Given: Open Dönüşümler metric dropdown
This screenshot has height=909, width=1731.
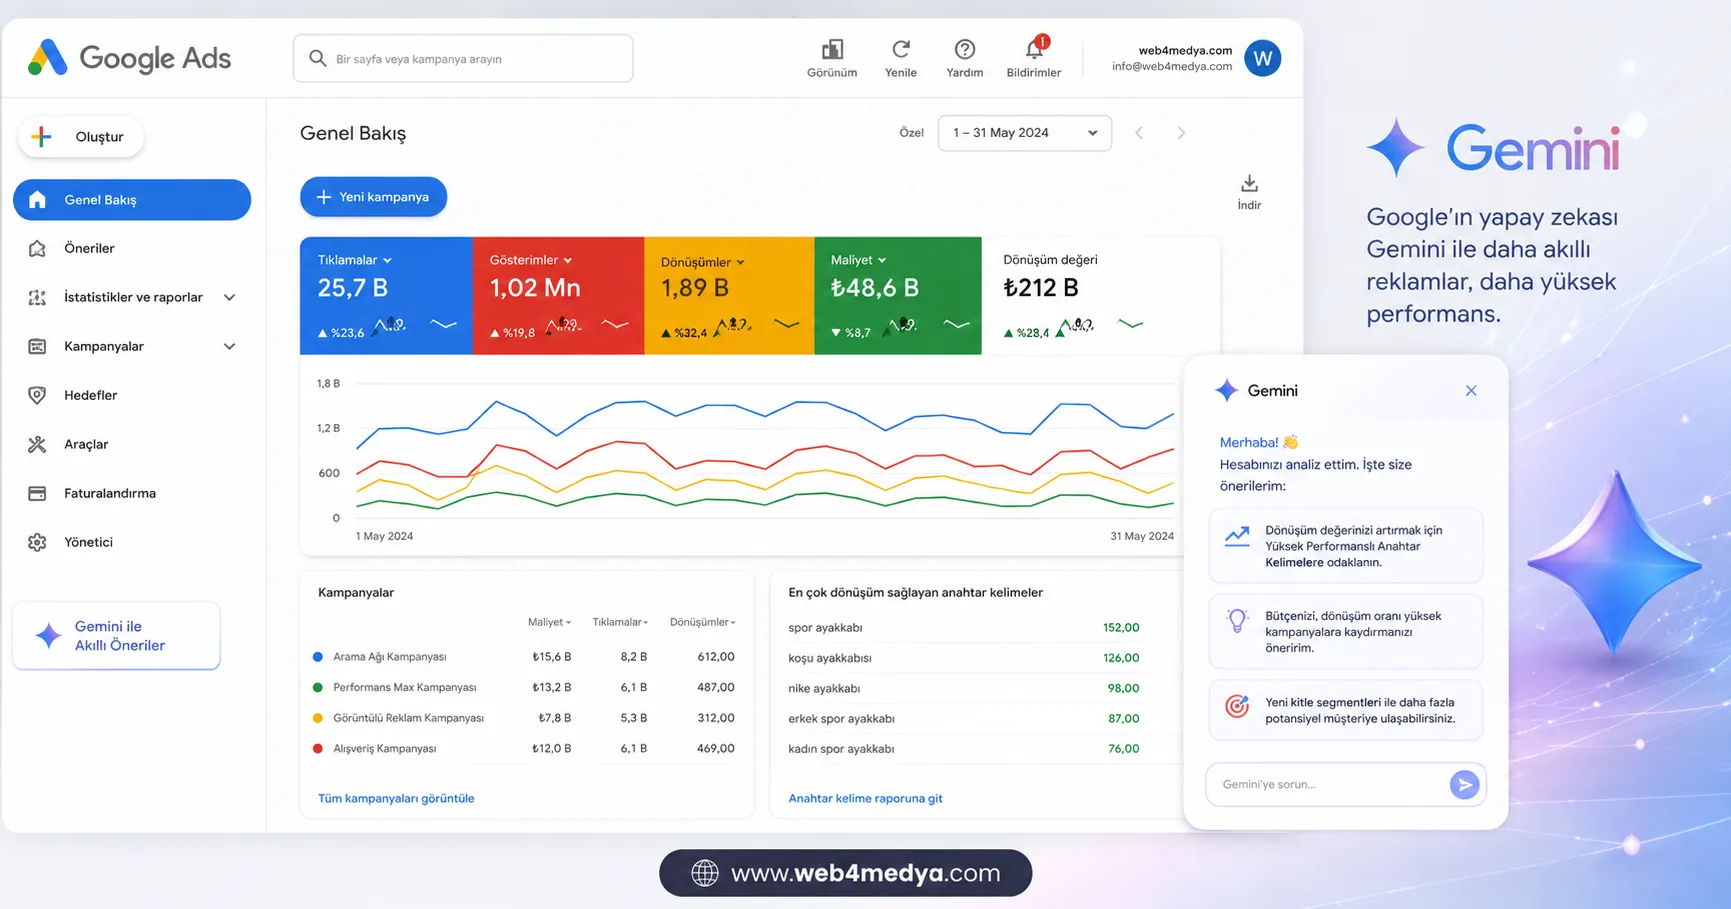Looking at the screenshot, I should pyautogui.click(x=703, y=262).
